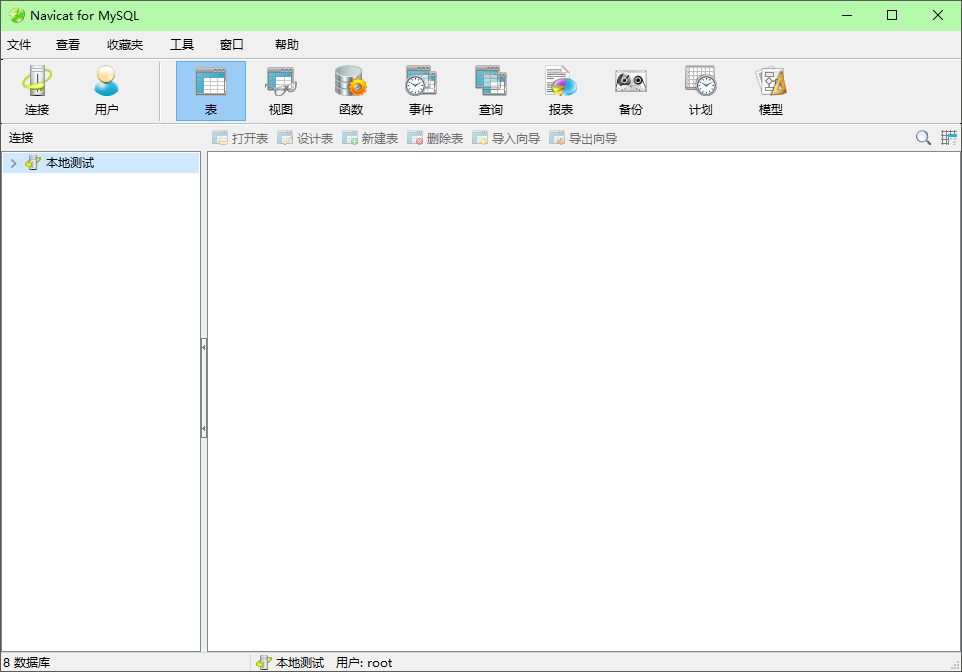The height and width of the screenshot is (672, 962).
Task: Expand the 本地测试 connection tree node
Action: [x=13, y=163]
